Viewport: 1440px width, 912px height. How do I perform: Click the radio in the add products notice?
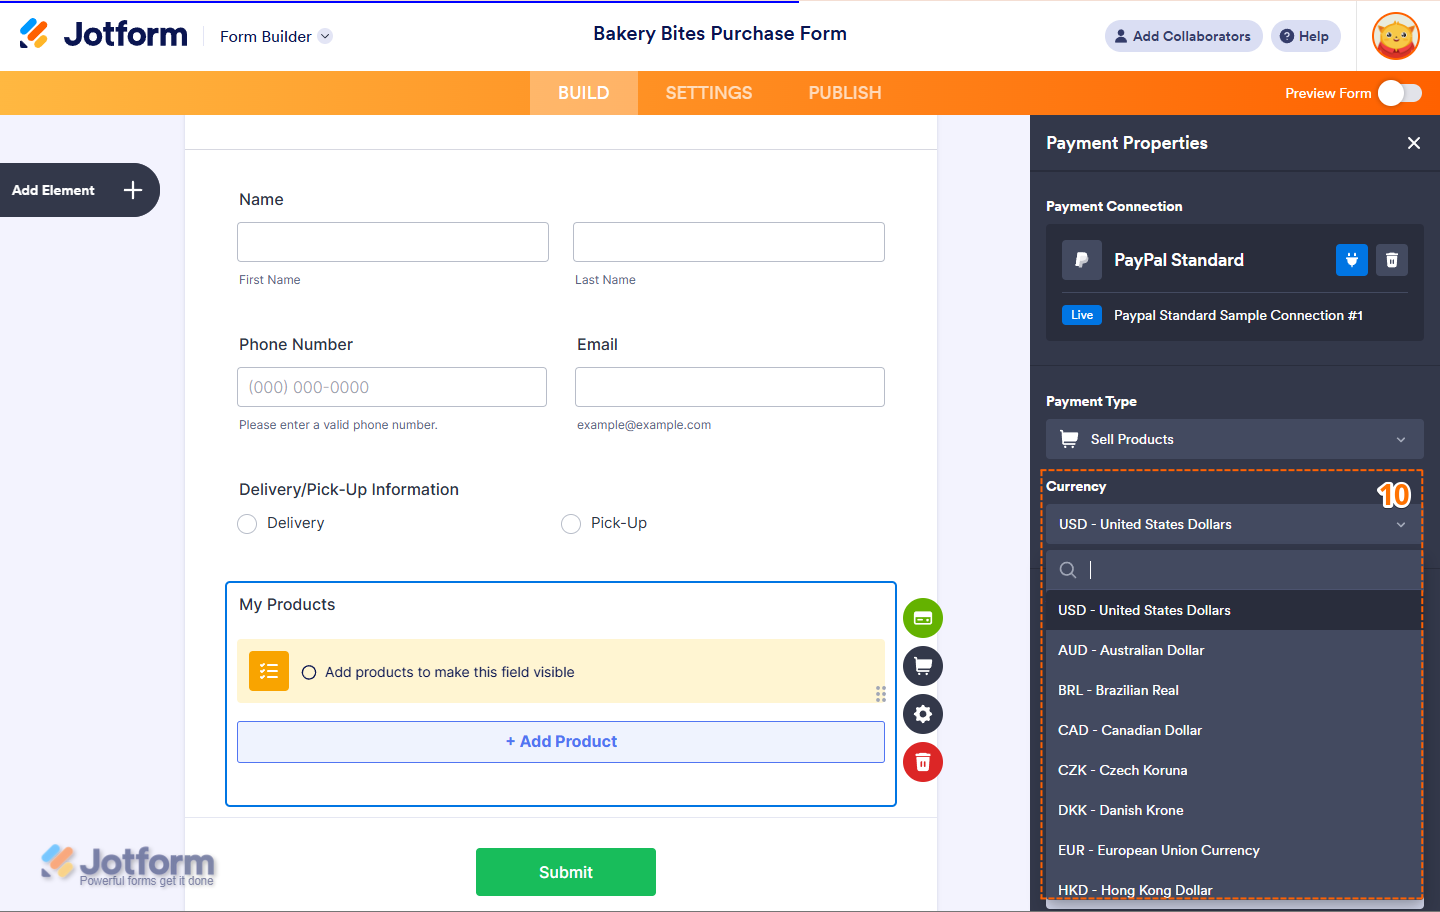click(x=309, y=672)
